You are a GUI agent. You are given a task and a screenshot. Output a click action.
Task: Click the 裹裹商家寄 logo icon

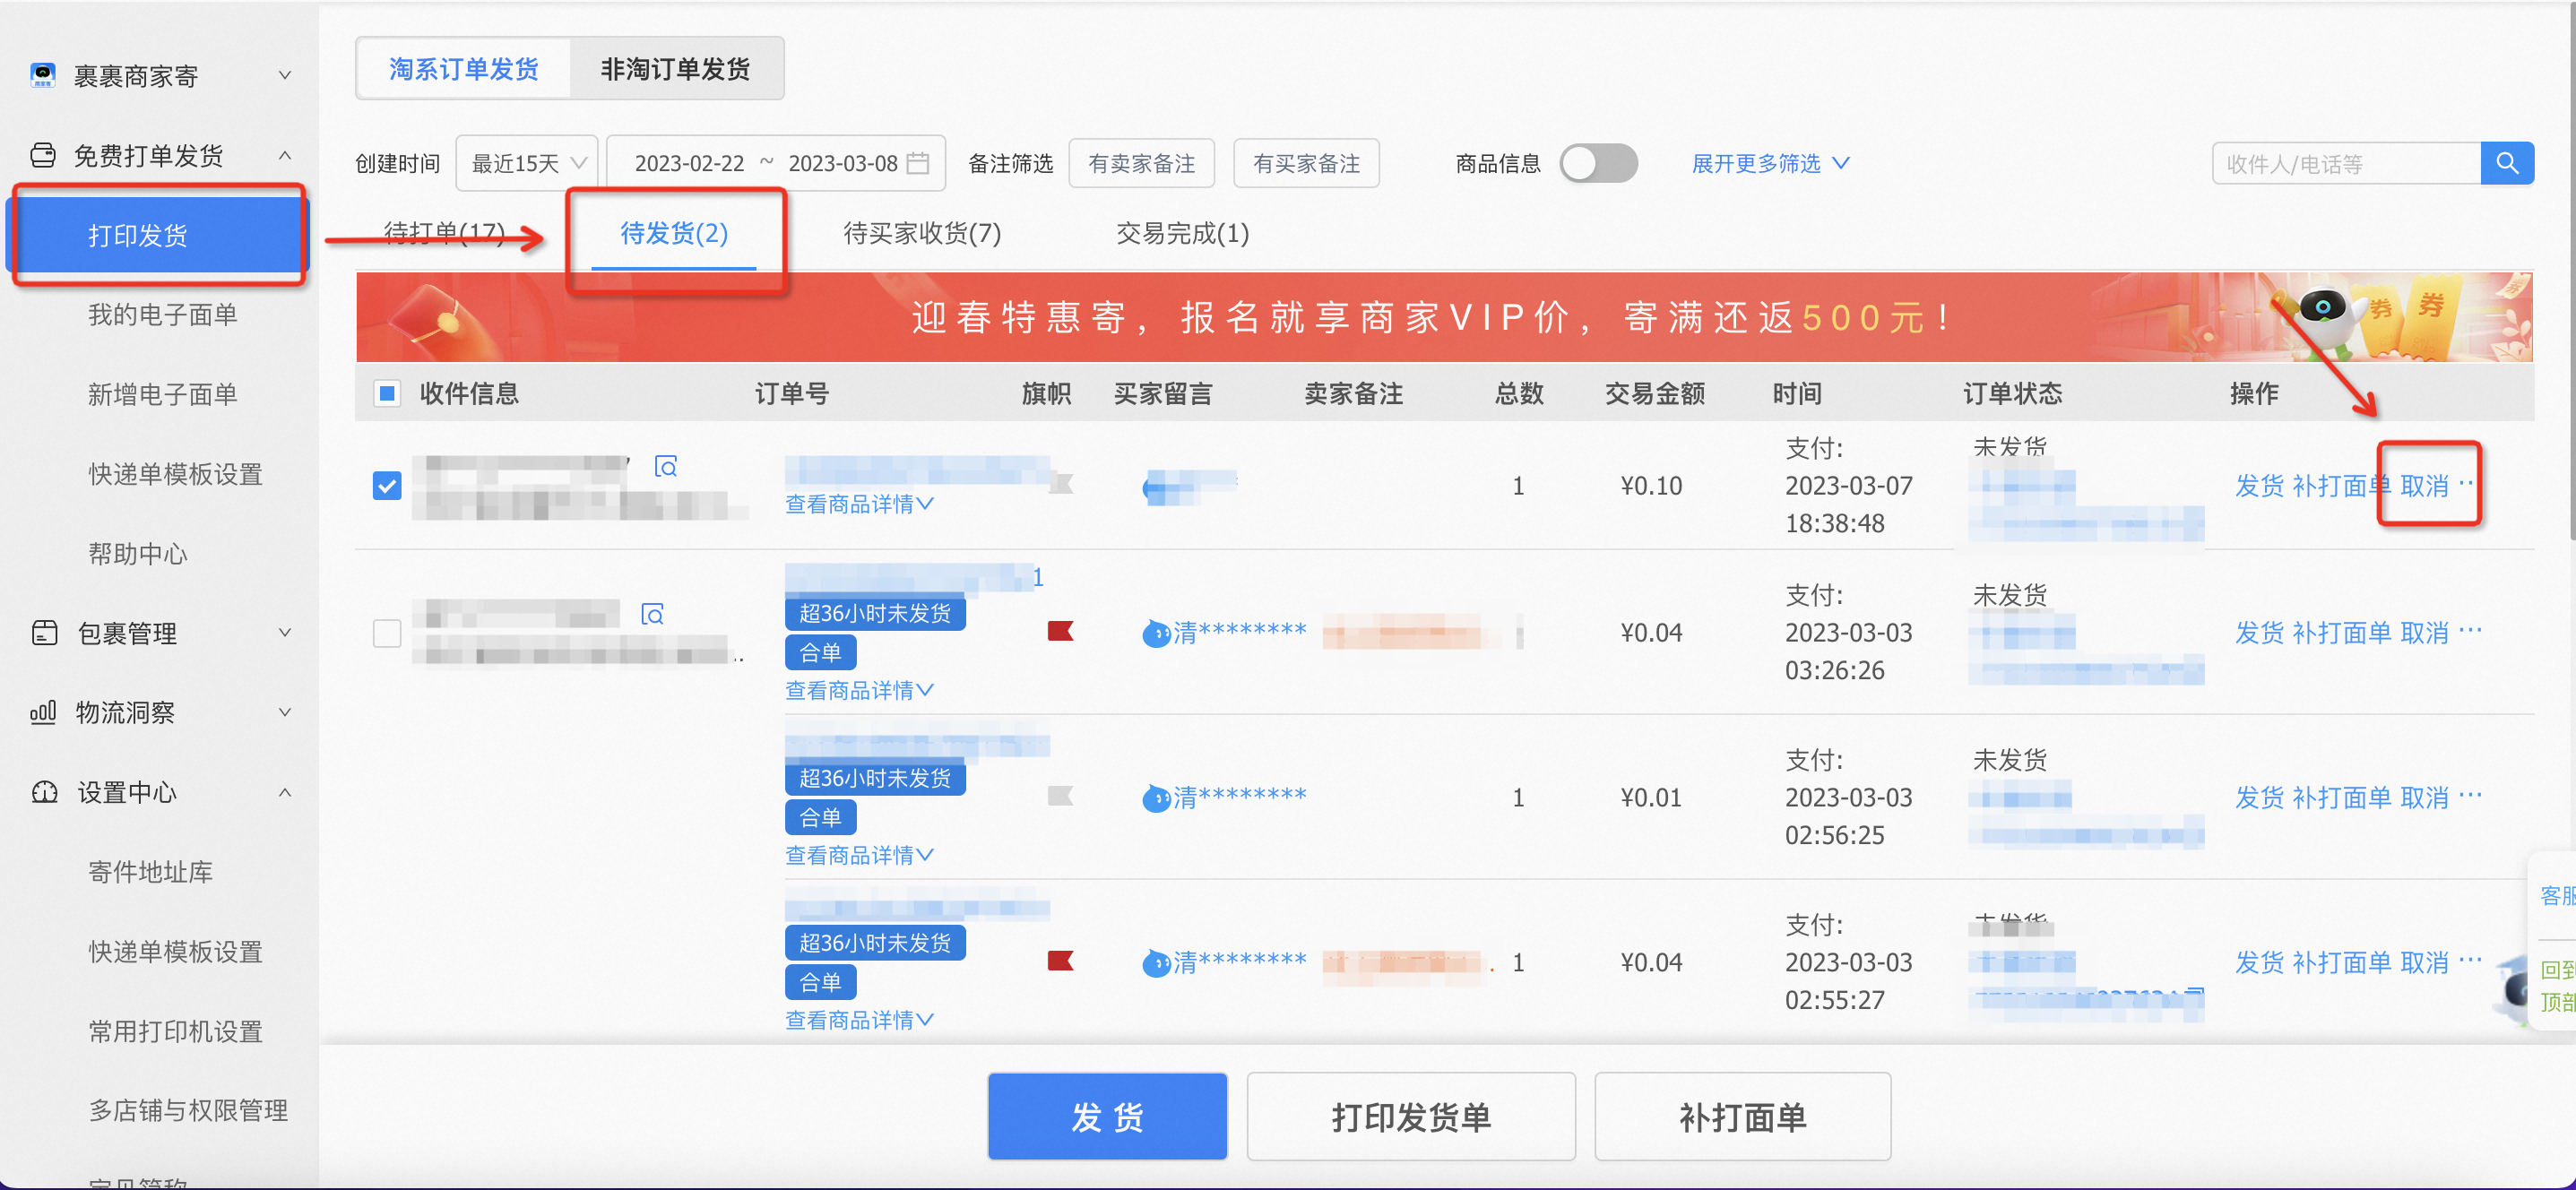(43, 75)
